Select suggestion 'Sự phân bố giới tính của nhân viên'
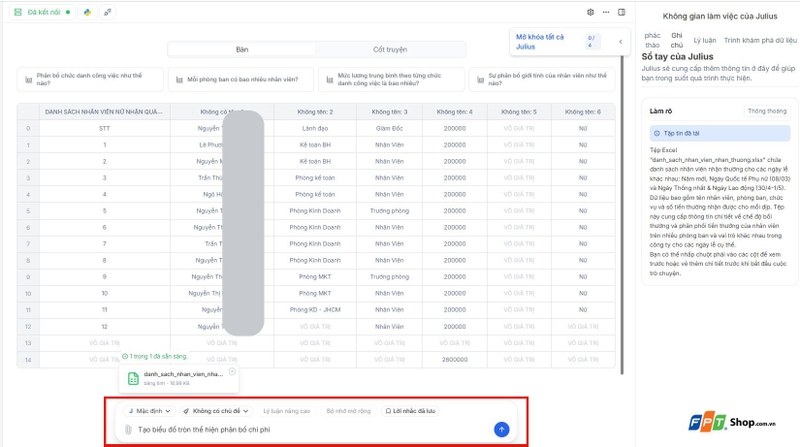The image size is (800, 447). [542, 79]
